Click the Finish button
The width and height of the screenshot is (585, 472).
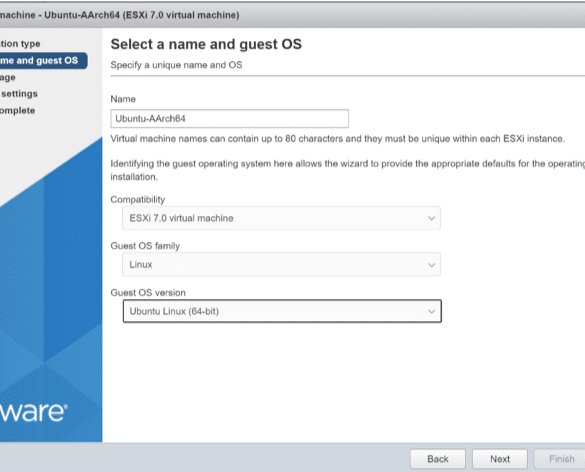[x=560, y=459]
